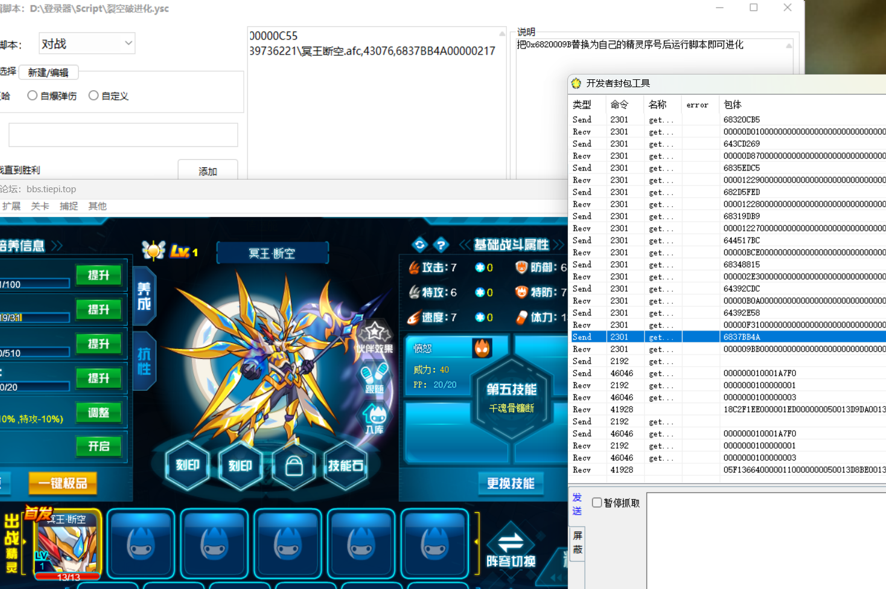The width and height of the screenshot is (886, 589).
Task: Open the 对战 script dropdown
Action: click(86, 44)
